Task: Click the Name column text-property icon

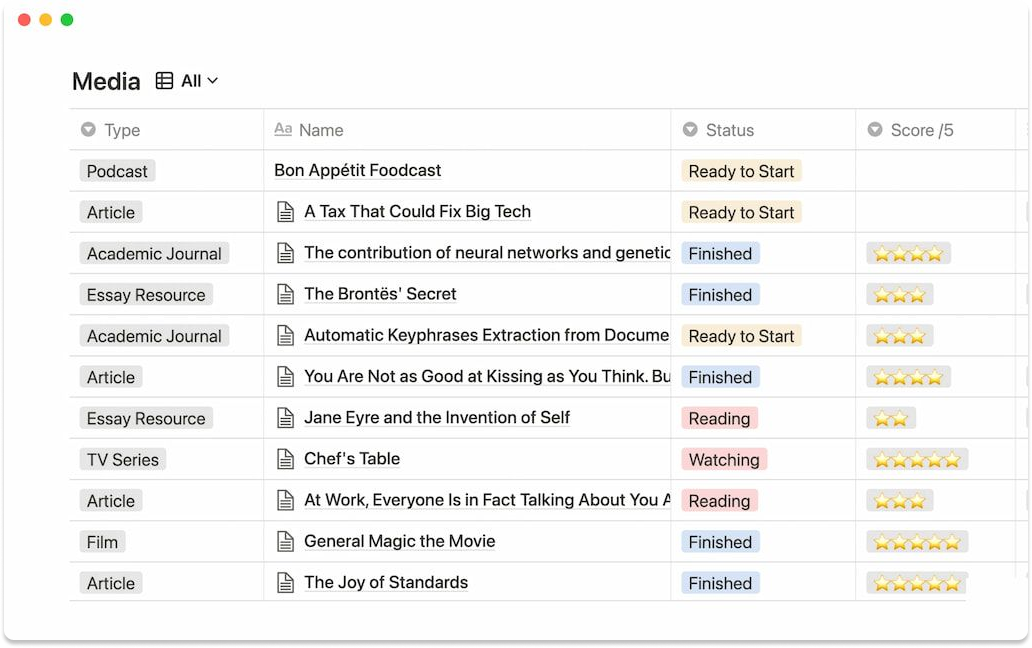Action: pyautogui.click(x=283, y=130)
